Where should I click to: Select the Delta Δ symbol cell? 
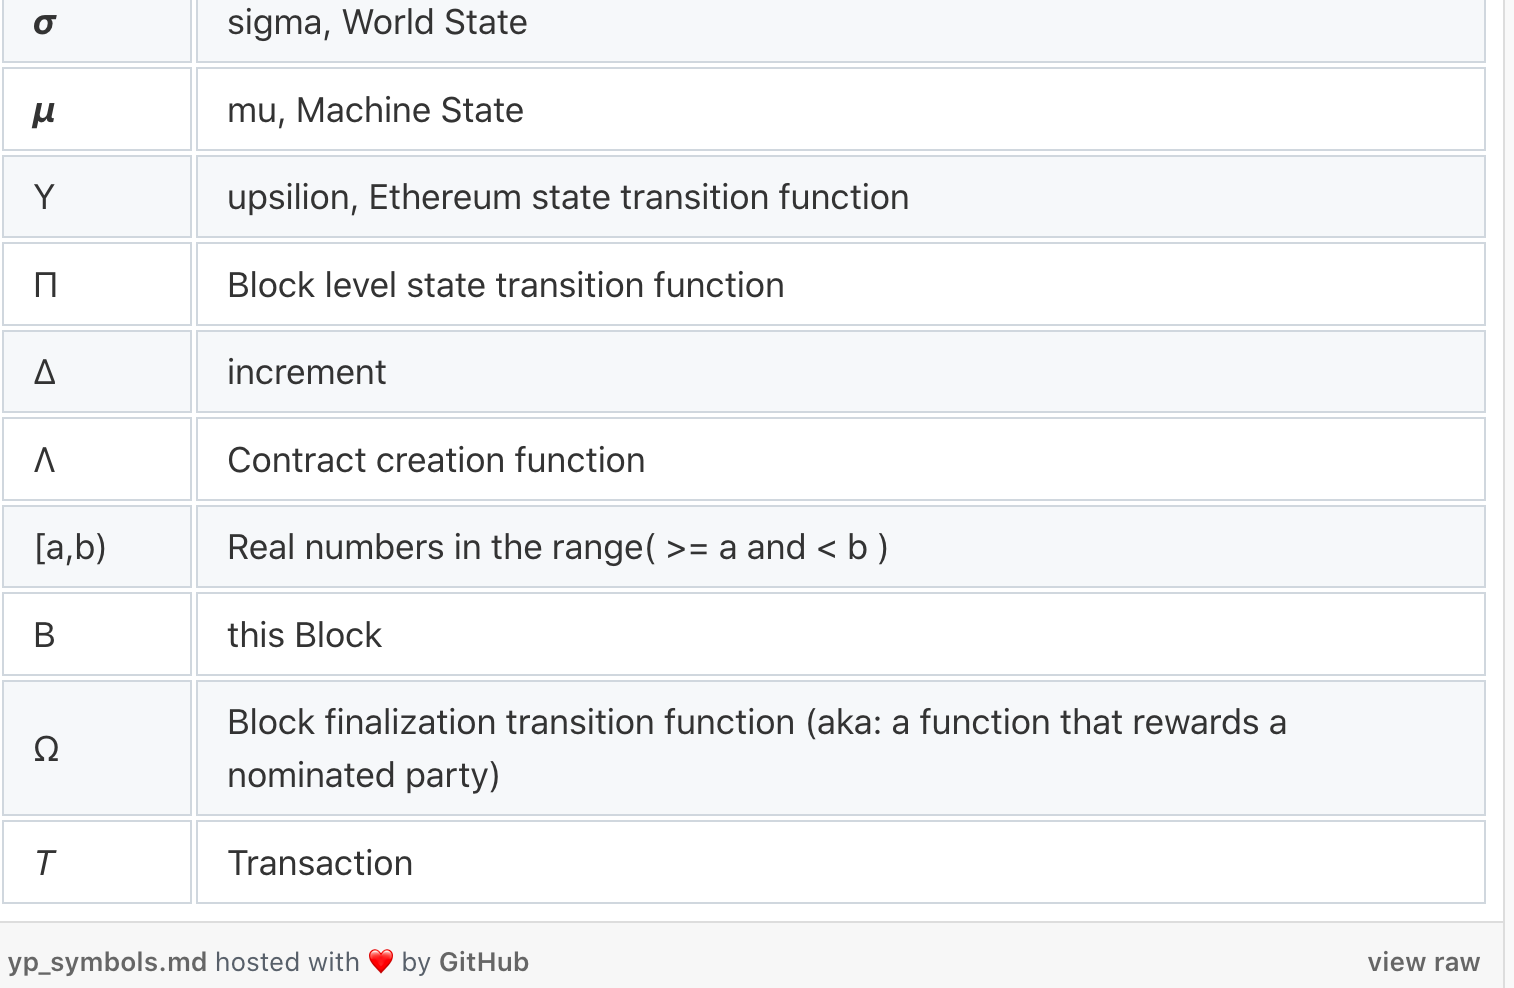tap(97, 372)
